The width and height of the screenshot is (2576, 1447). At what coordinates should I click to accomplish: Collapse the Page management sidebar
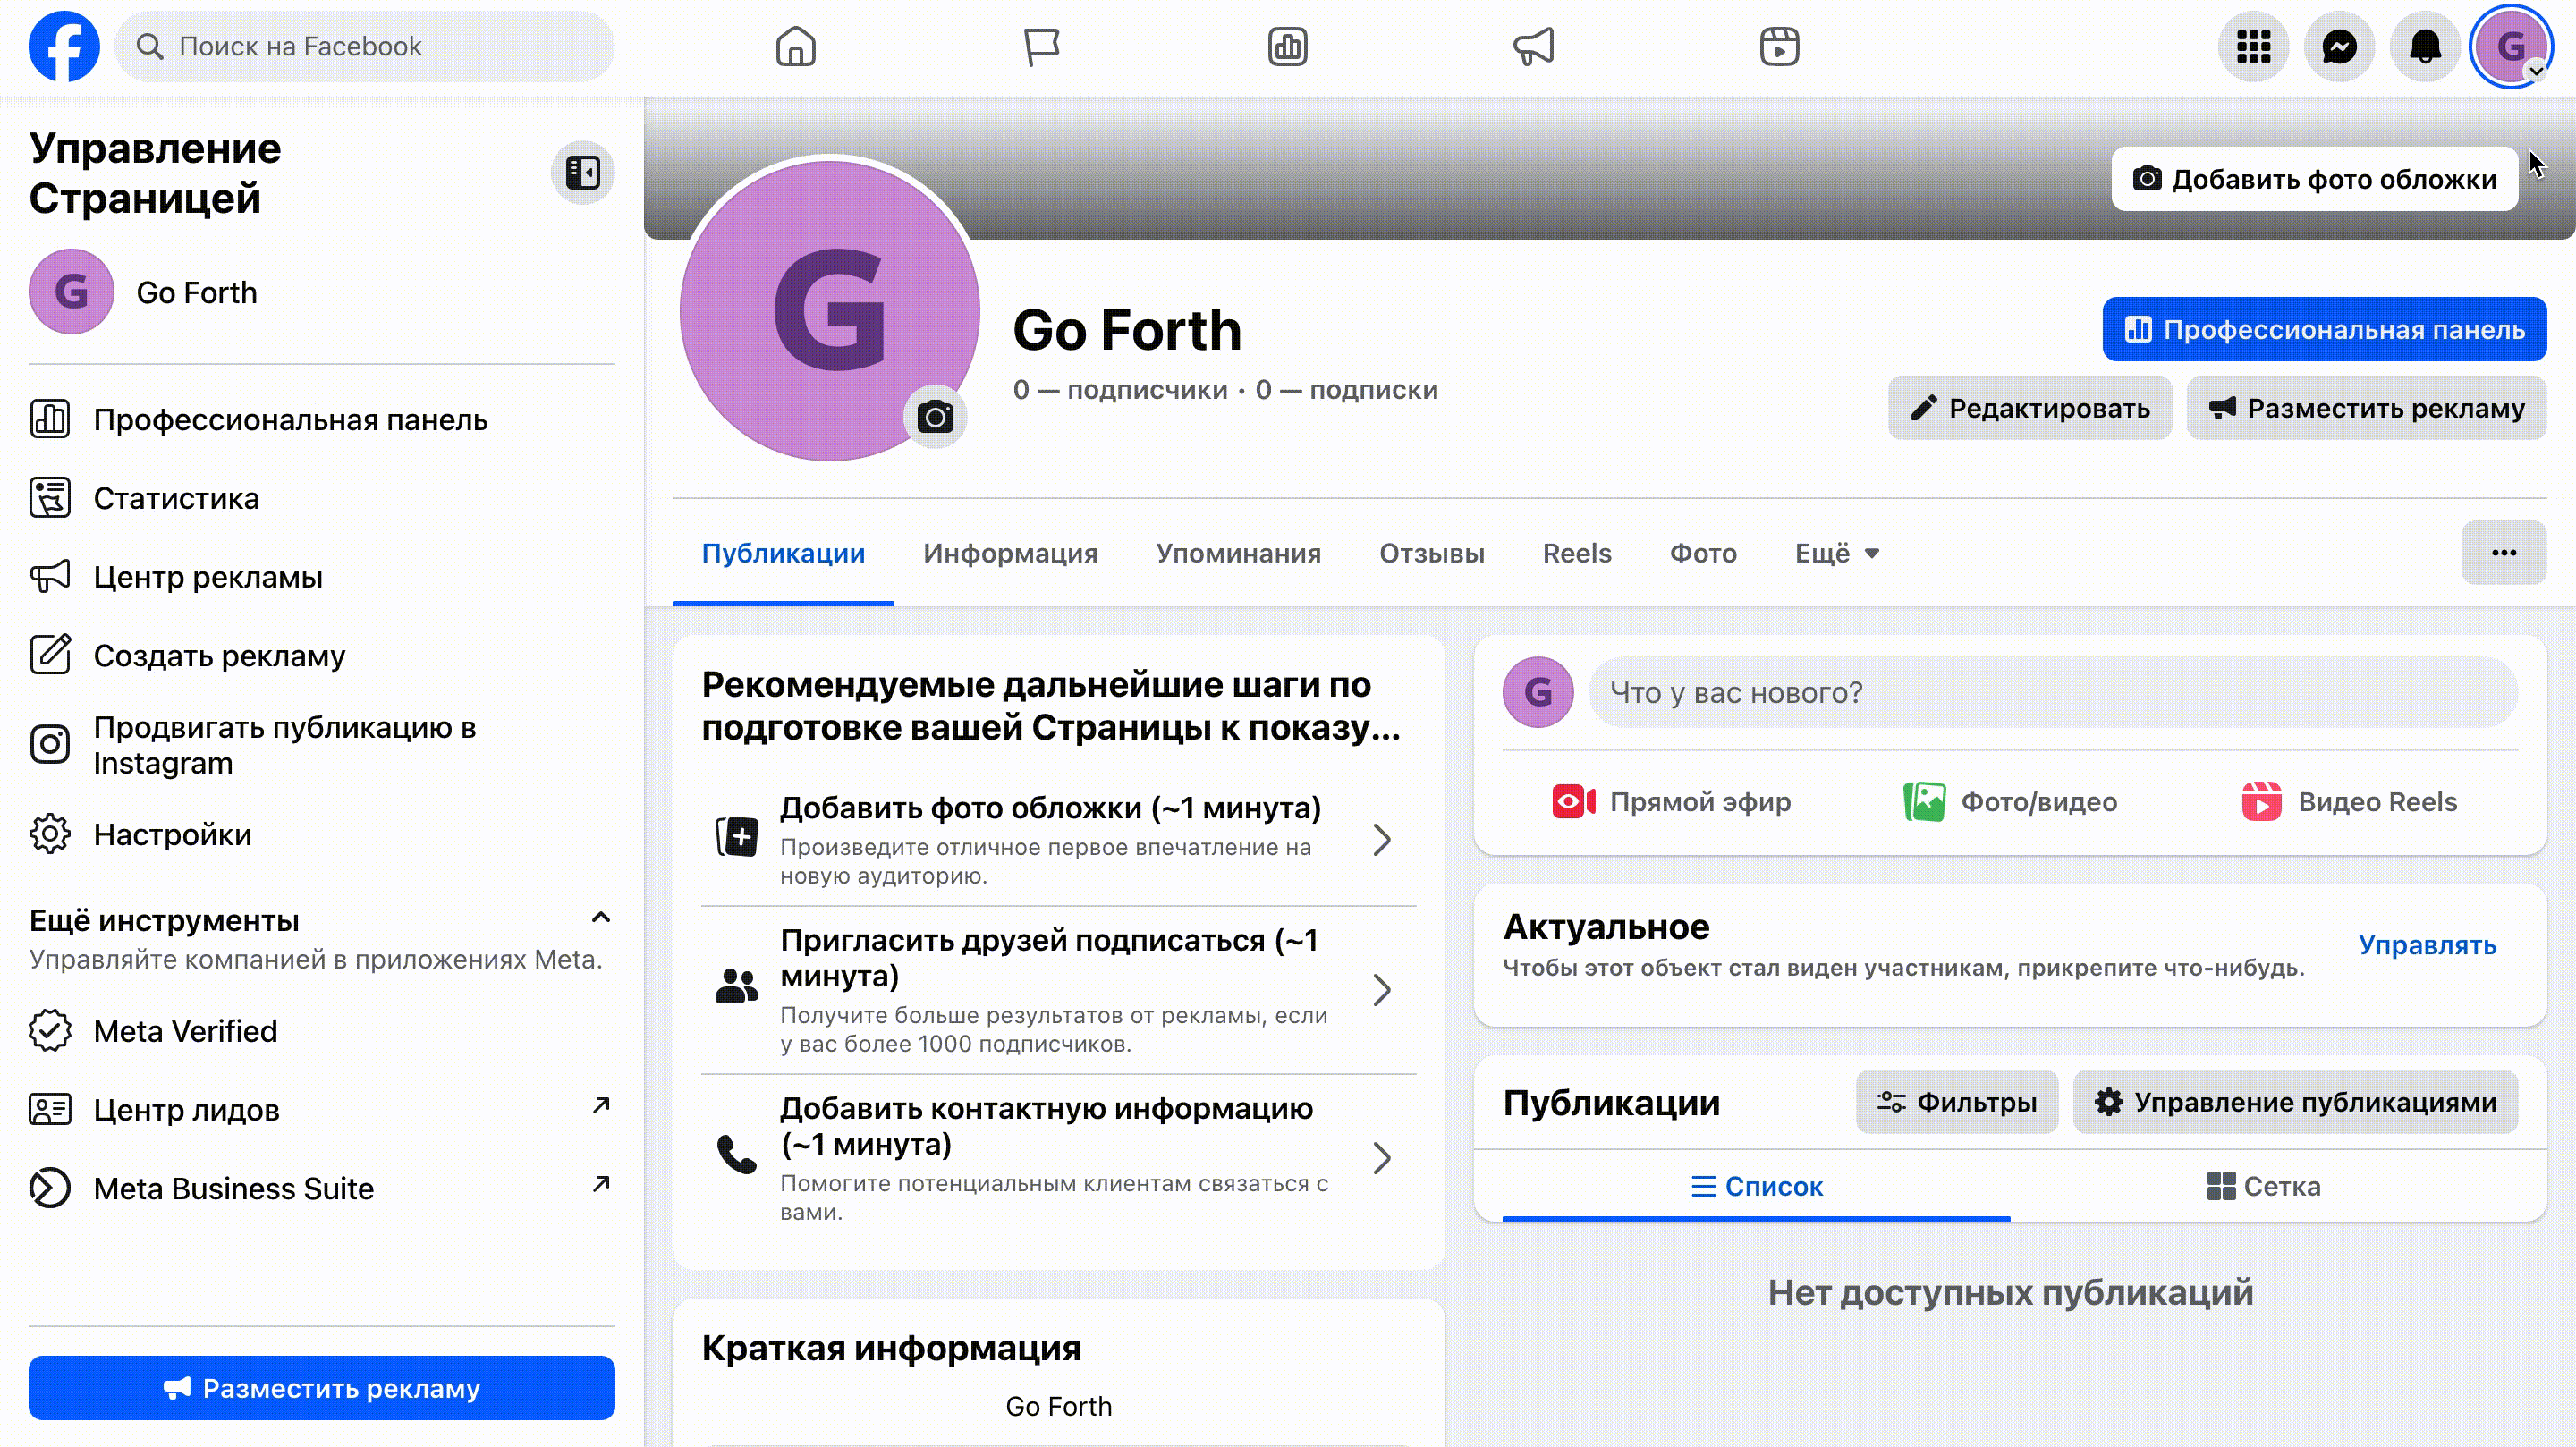click(x=583, y=173)
